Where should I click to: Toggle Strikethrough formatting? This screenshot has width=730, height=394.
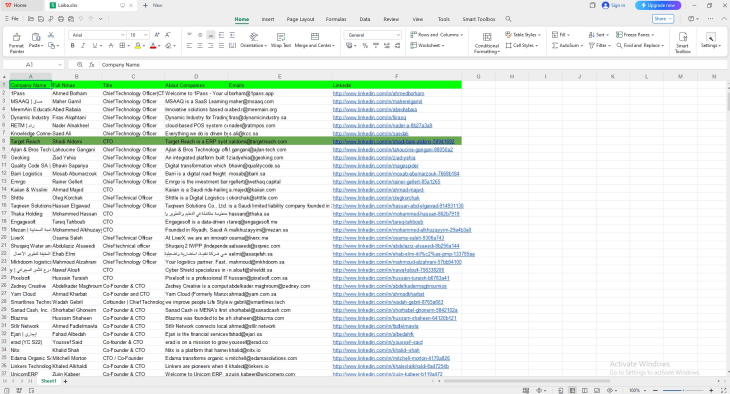[x=111, y=46]
